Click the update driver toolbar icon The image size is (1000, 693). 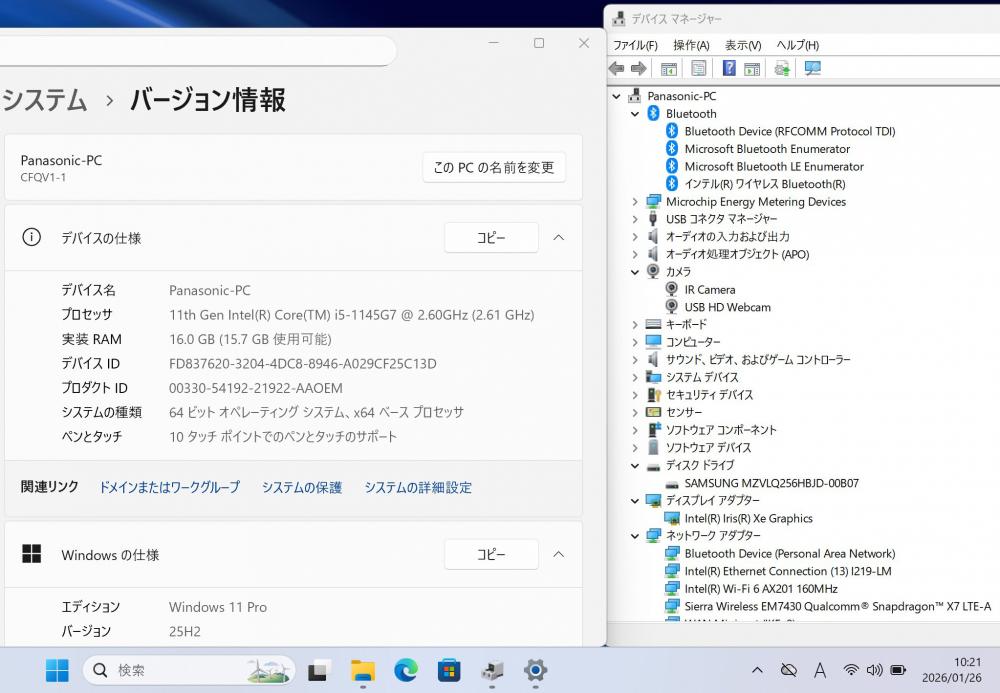pos(782,69)
